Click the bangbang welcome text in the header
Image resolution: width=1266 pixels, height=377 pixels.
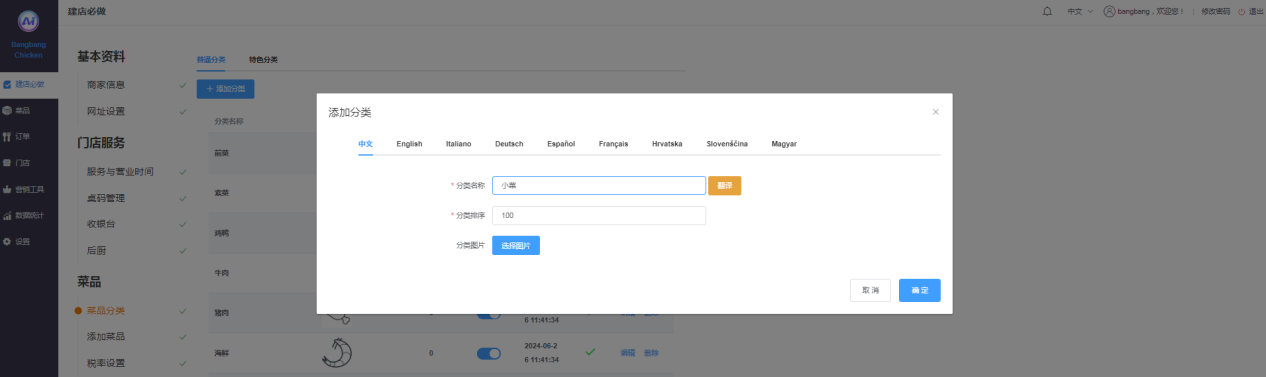pyautogui.click(x=1150, y=11)
